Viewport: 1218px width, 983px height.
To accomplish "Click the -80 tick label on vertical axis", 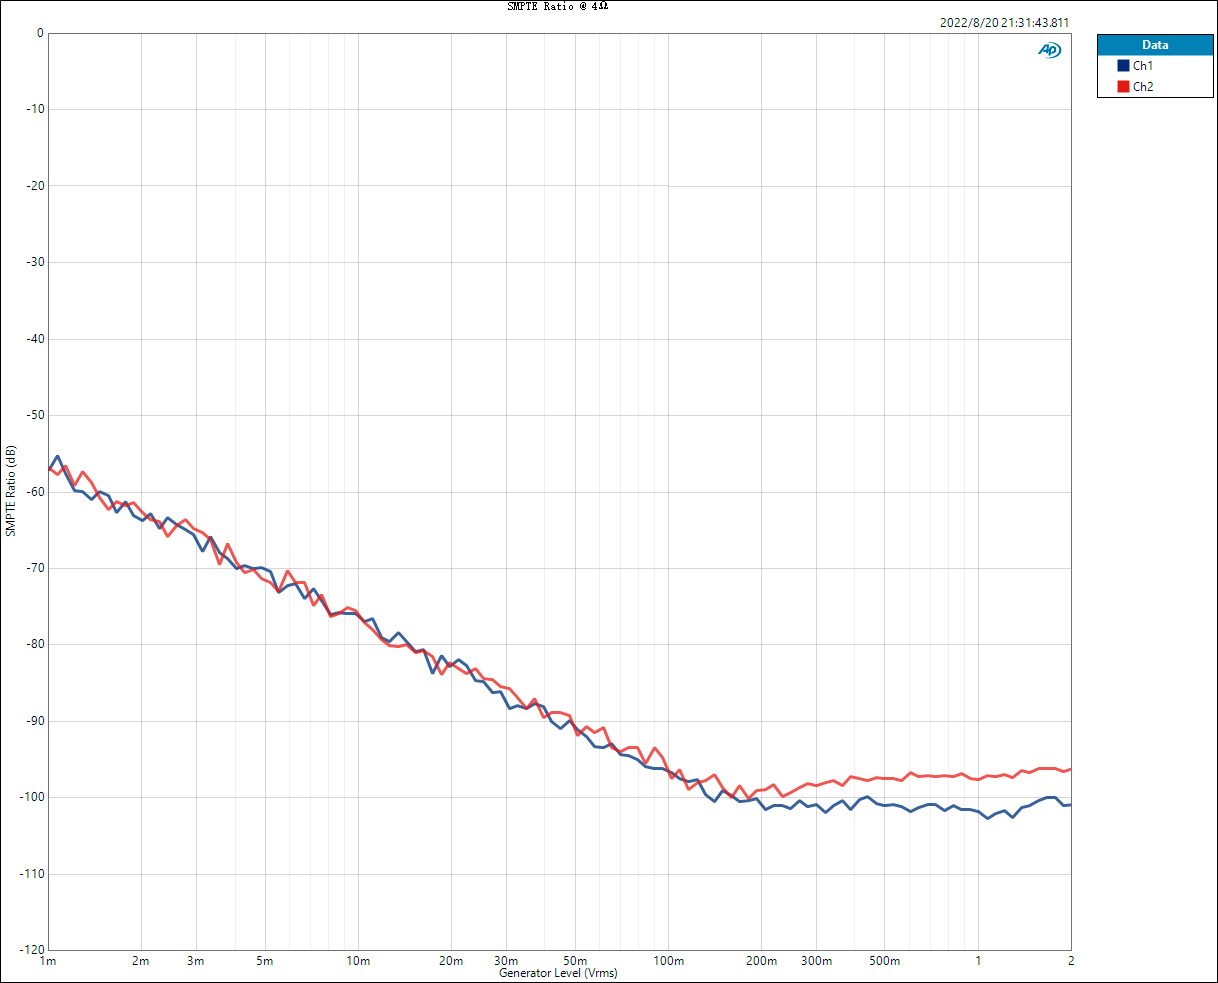I will tap(33, 645).
